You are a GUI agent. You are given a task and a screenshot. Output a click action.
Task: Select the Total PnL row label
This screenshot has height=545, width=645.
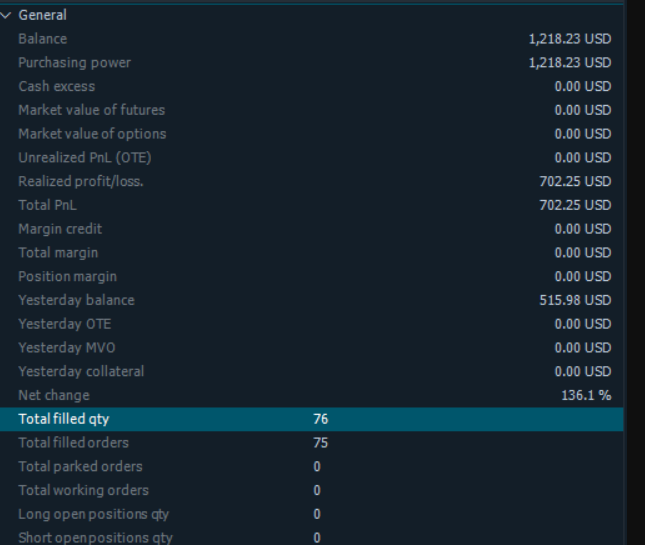pos(48,205)
